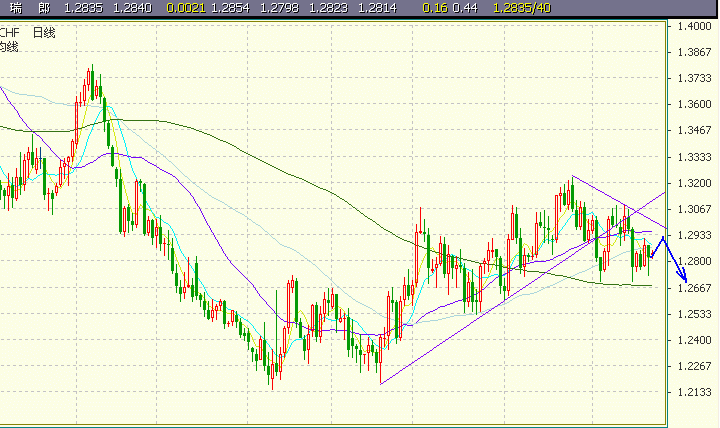Click the 1.3467 price axis label
Screen dimensions: 720x428
[x=694, y=130]
